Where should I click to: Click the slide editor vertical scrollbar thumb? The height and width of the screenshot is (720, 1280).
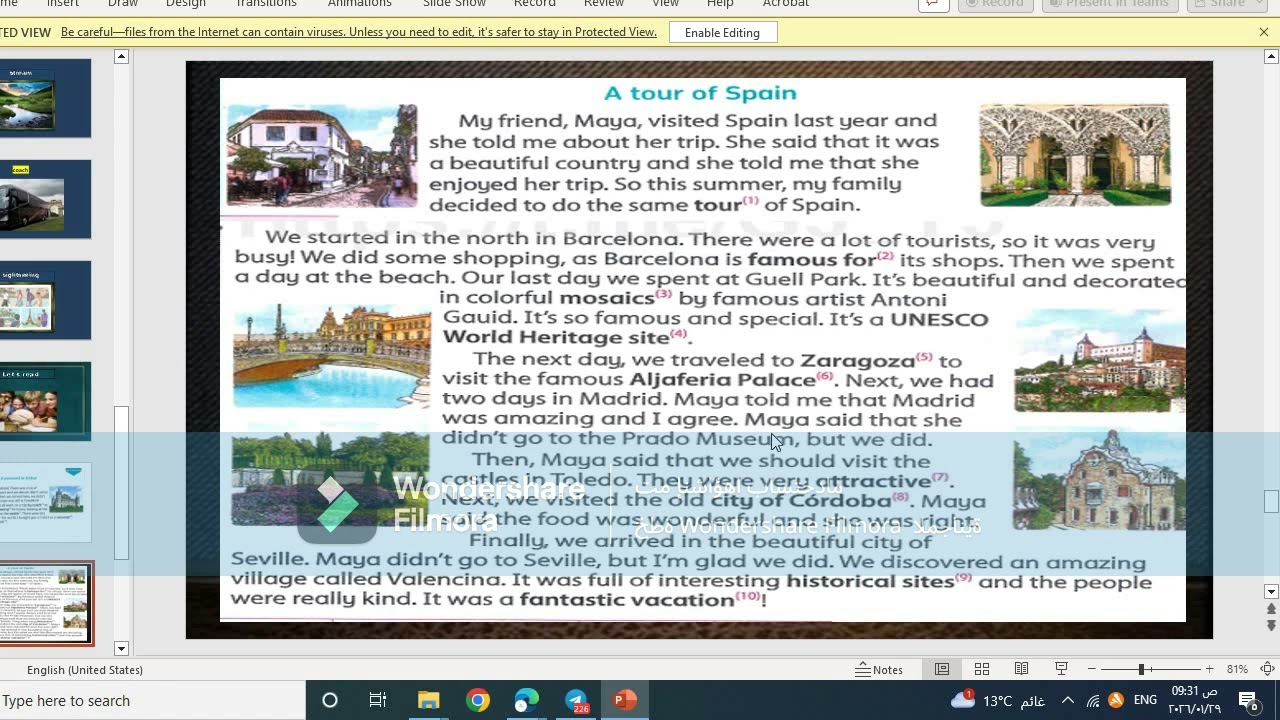tap(1271, 500)
